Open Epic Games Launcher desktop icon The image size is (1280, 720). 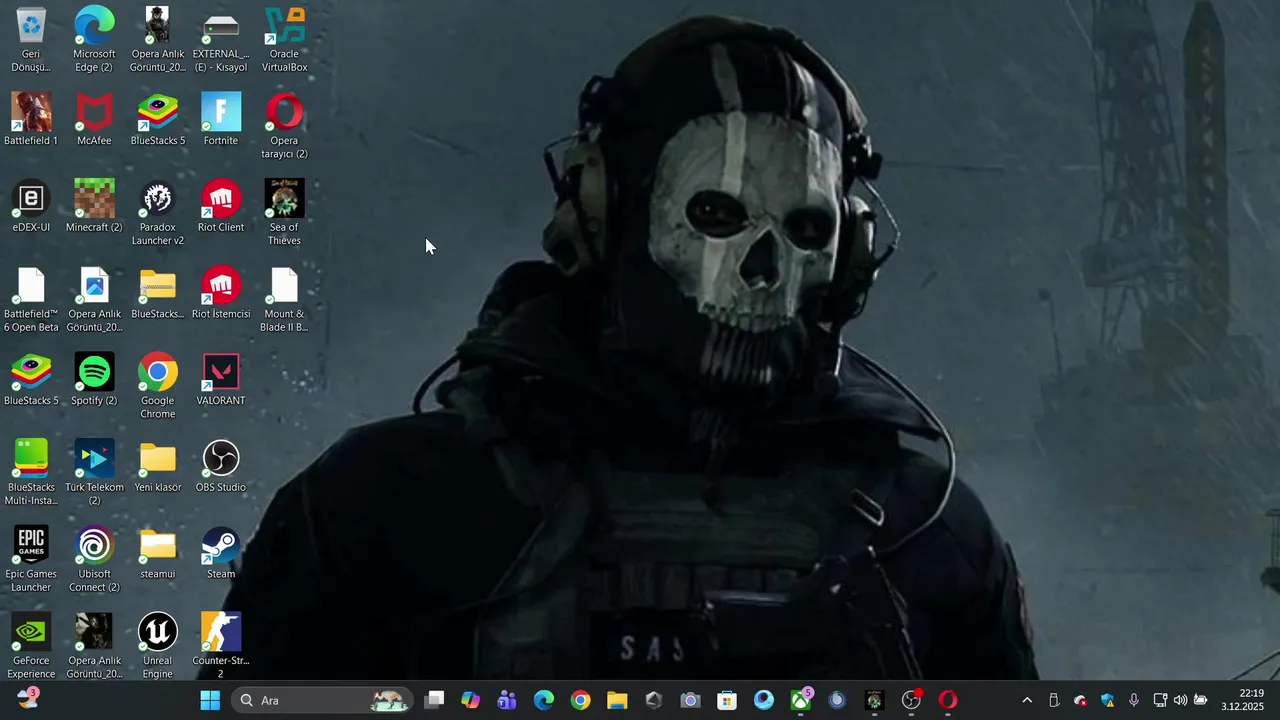pos(31,560)
